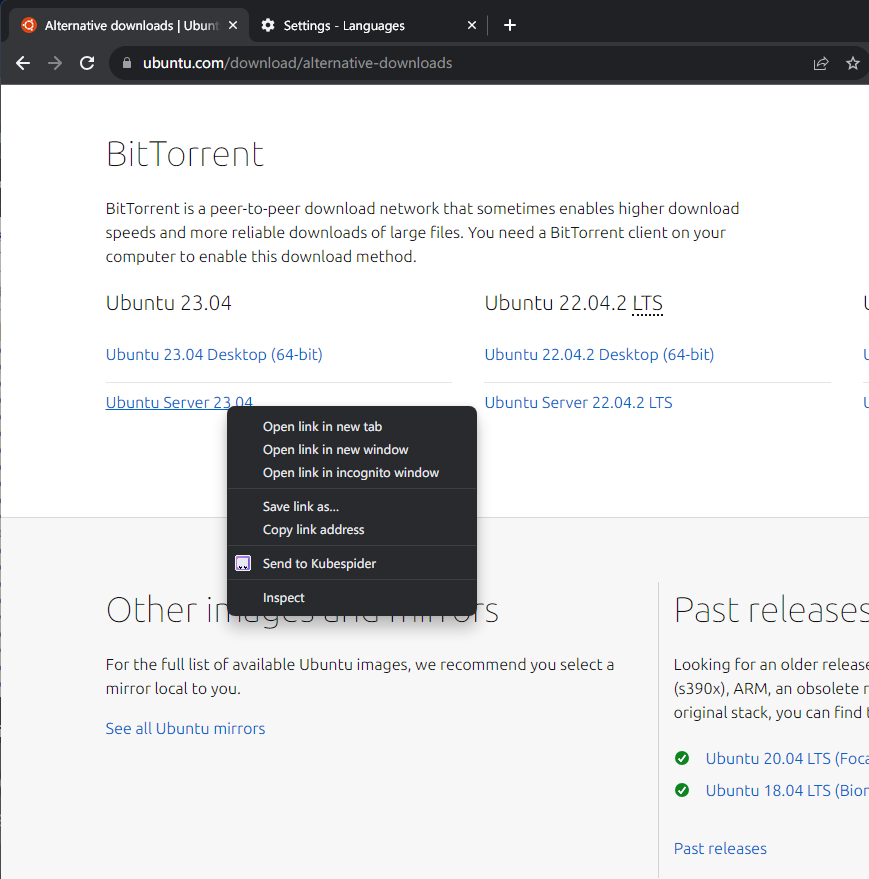This screenshot has width=869, height=879.
Task: Choose Open link in new window
Action: pos(352,450)
